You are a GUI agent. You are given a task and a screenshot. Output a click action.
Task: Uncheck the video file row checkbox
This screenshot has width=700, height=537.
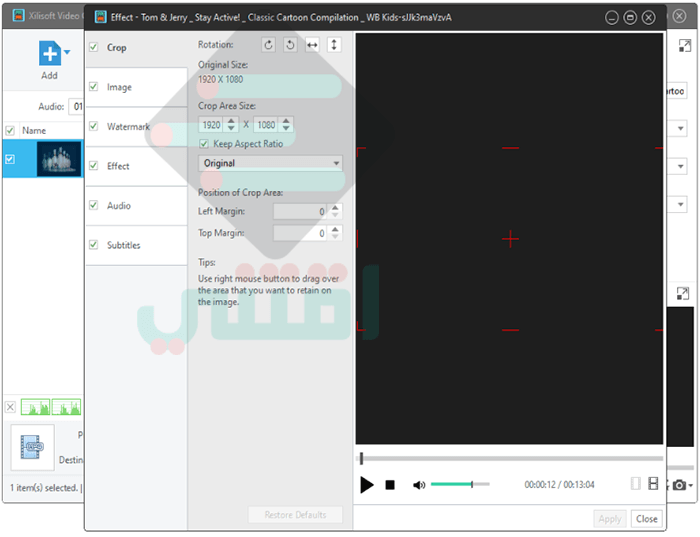[x=10, y=159]
